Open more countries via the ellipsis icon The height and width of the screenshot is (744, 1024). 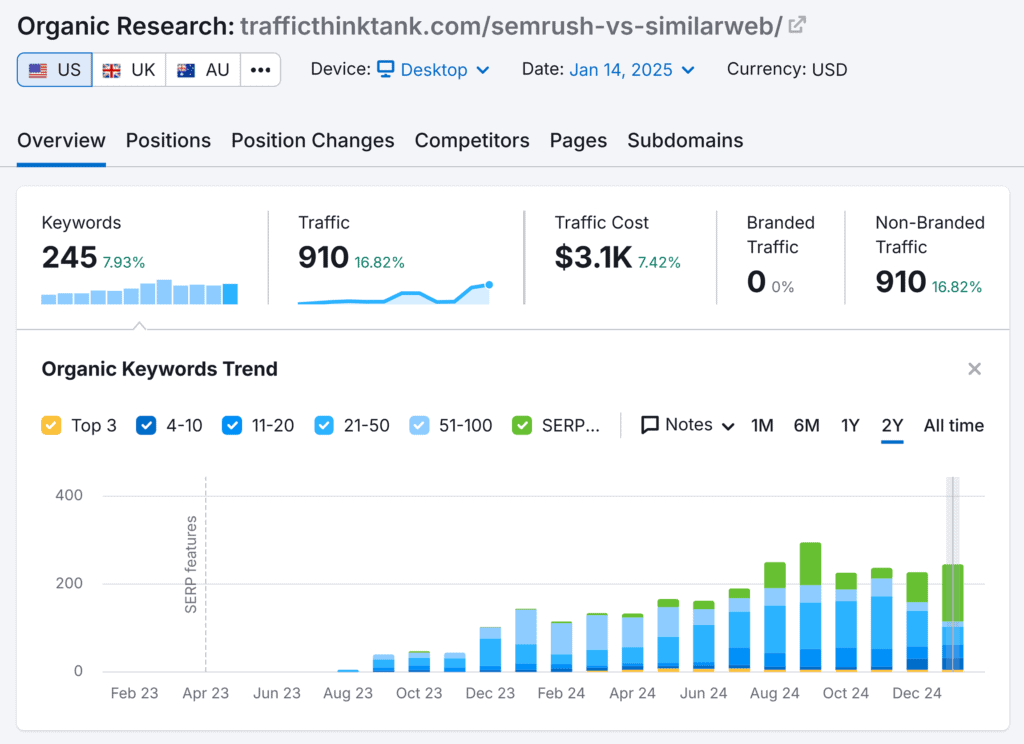coord(258,70)
